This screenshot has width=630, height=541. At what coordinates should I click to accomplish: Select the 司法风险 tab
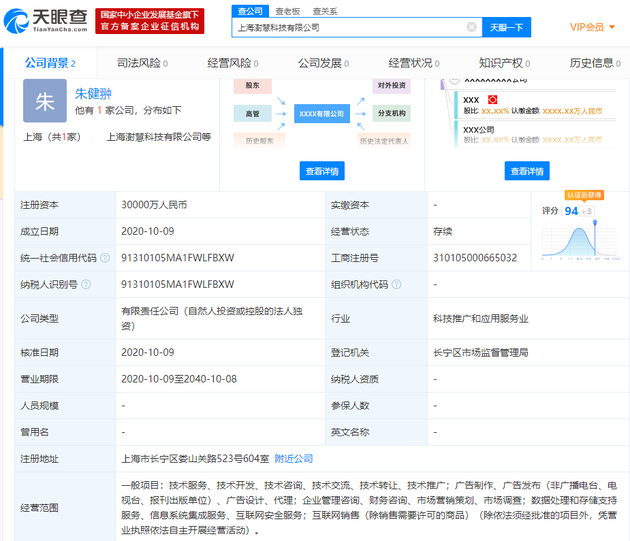pyautogui.click(x=142, y=63)
